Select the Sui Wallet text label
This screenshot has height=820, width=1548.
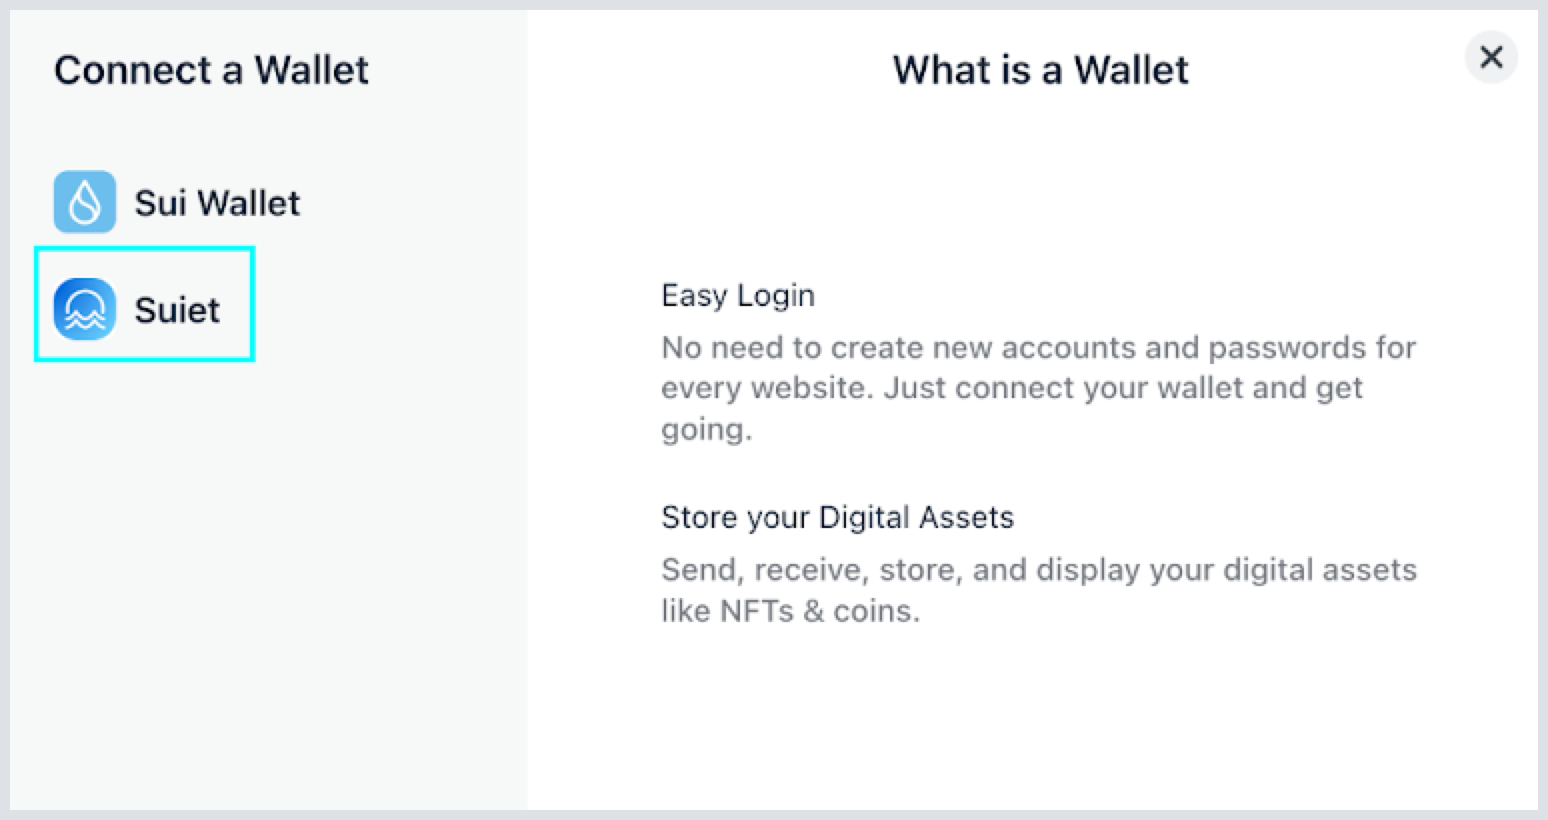click(x=217, y=203)
